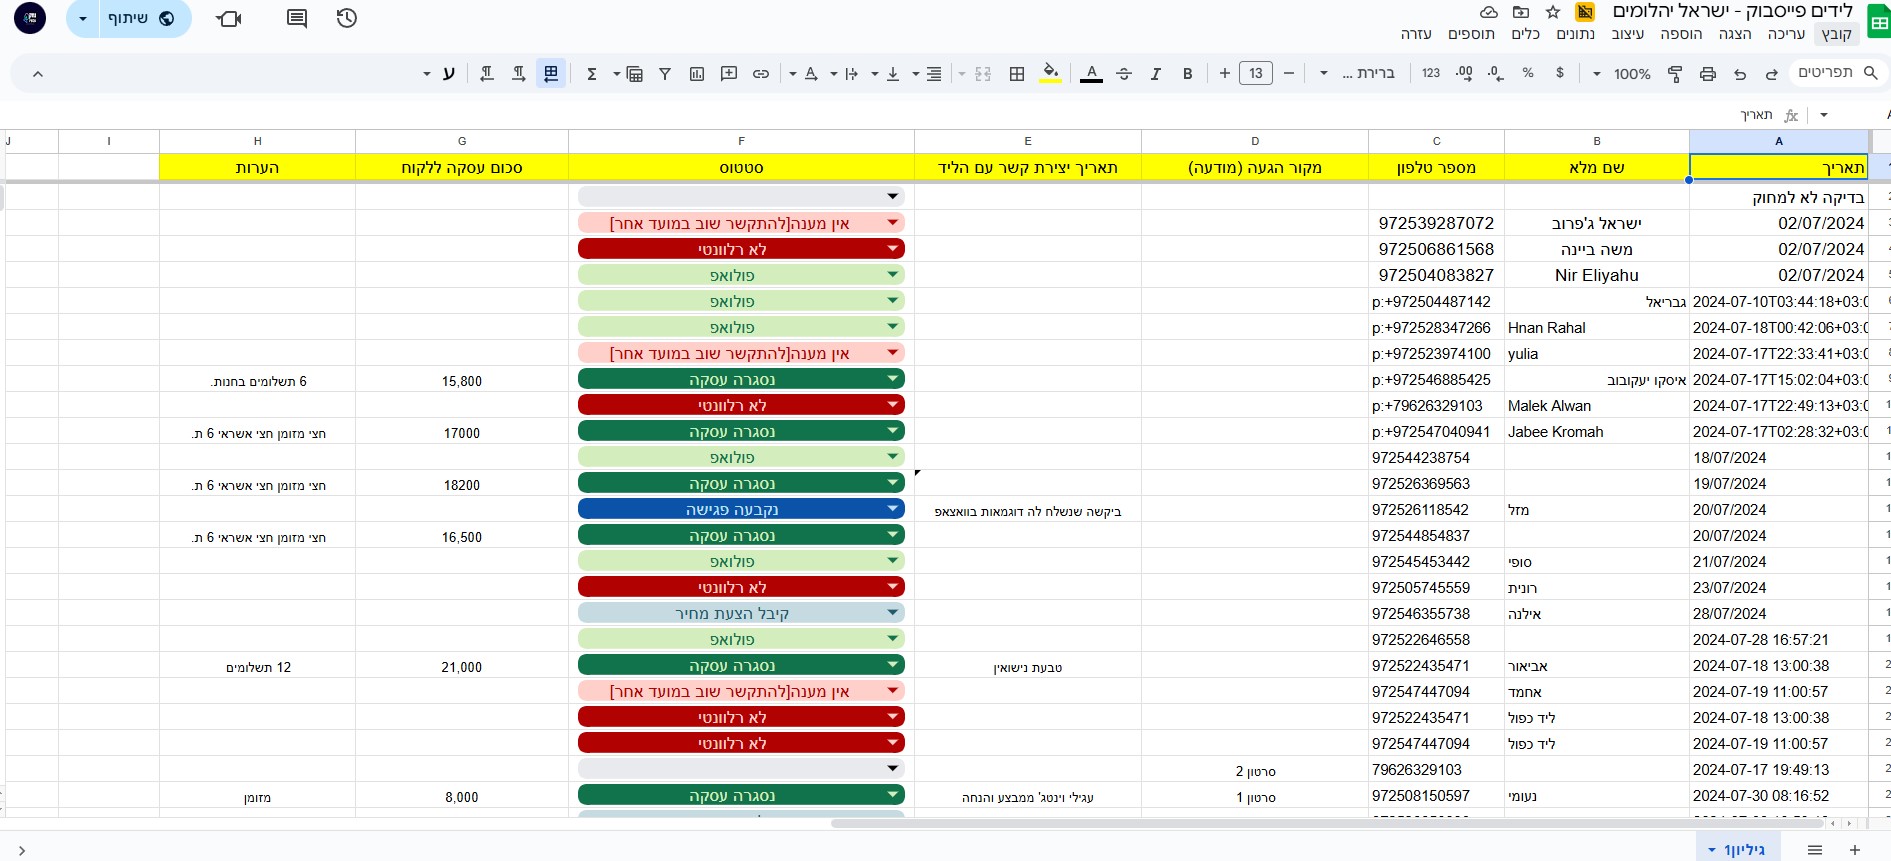This screenshot has height=861, width=1891.
Task: Toggle the filter funnel on the toolbar
Action: pos(665,73)
